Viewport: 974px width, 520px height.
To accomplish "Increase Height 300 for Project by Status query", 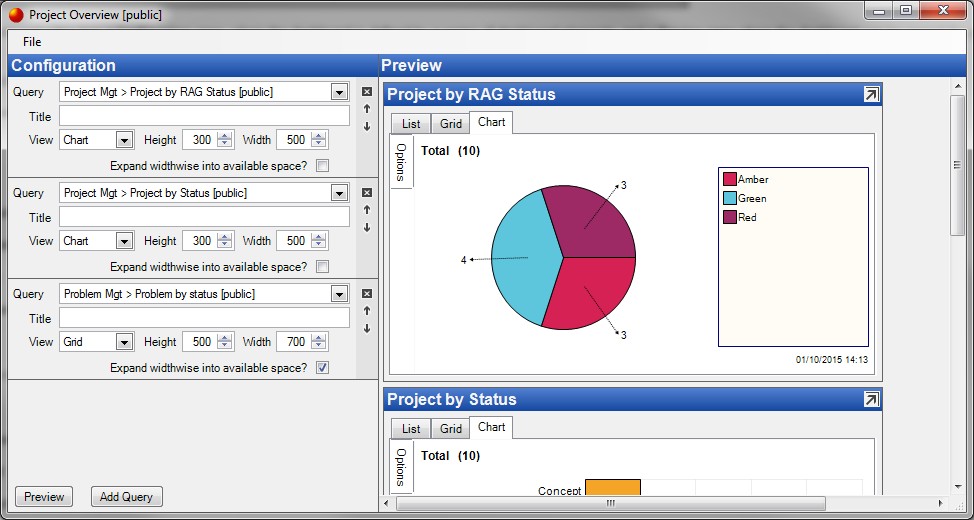I will tap(225, 237).
